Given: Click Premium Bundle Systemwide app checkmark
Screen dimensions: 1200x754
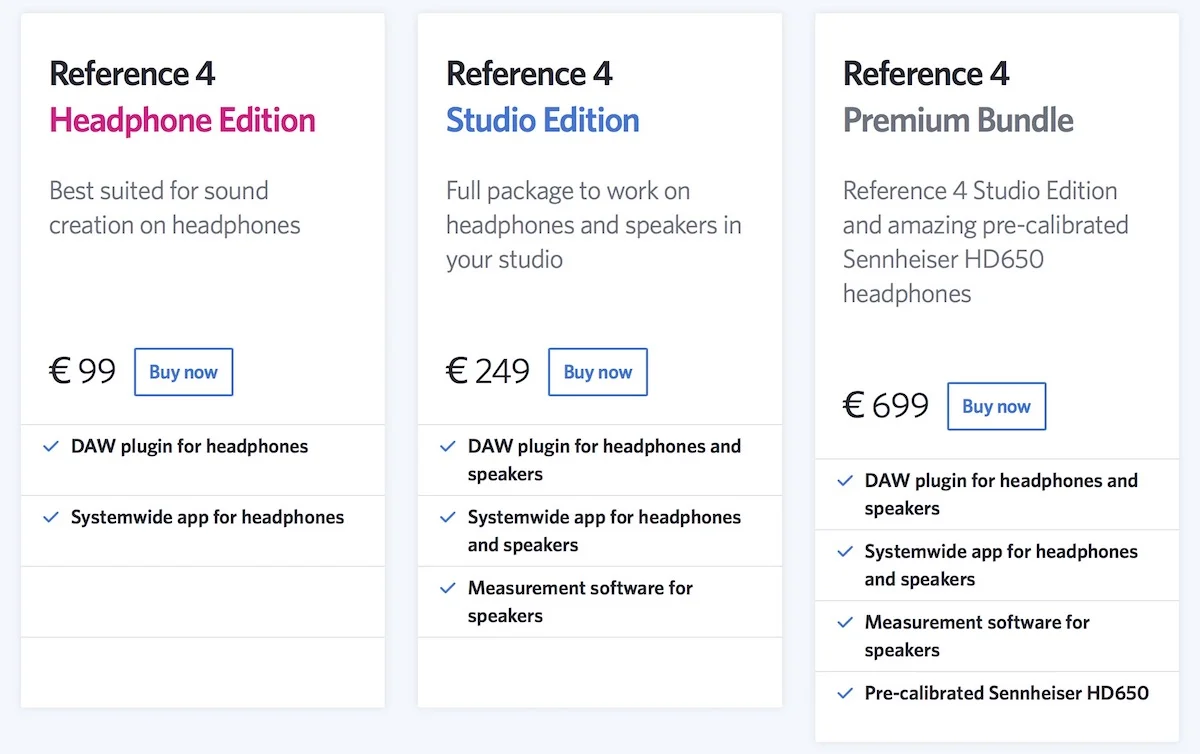Looking at the screenshot, I should 845,552.
